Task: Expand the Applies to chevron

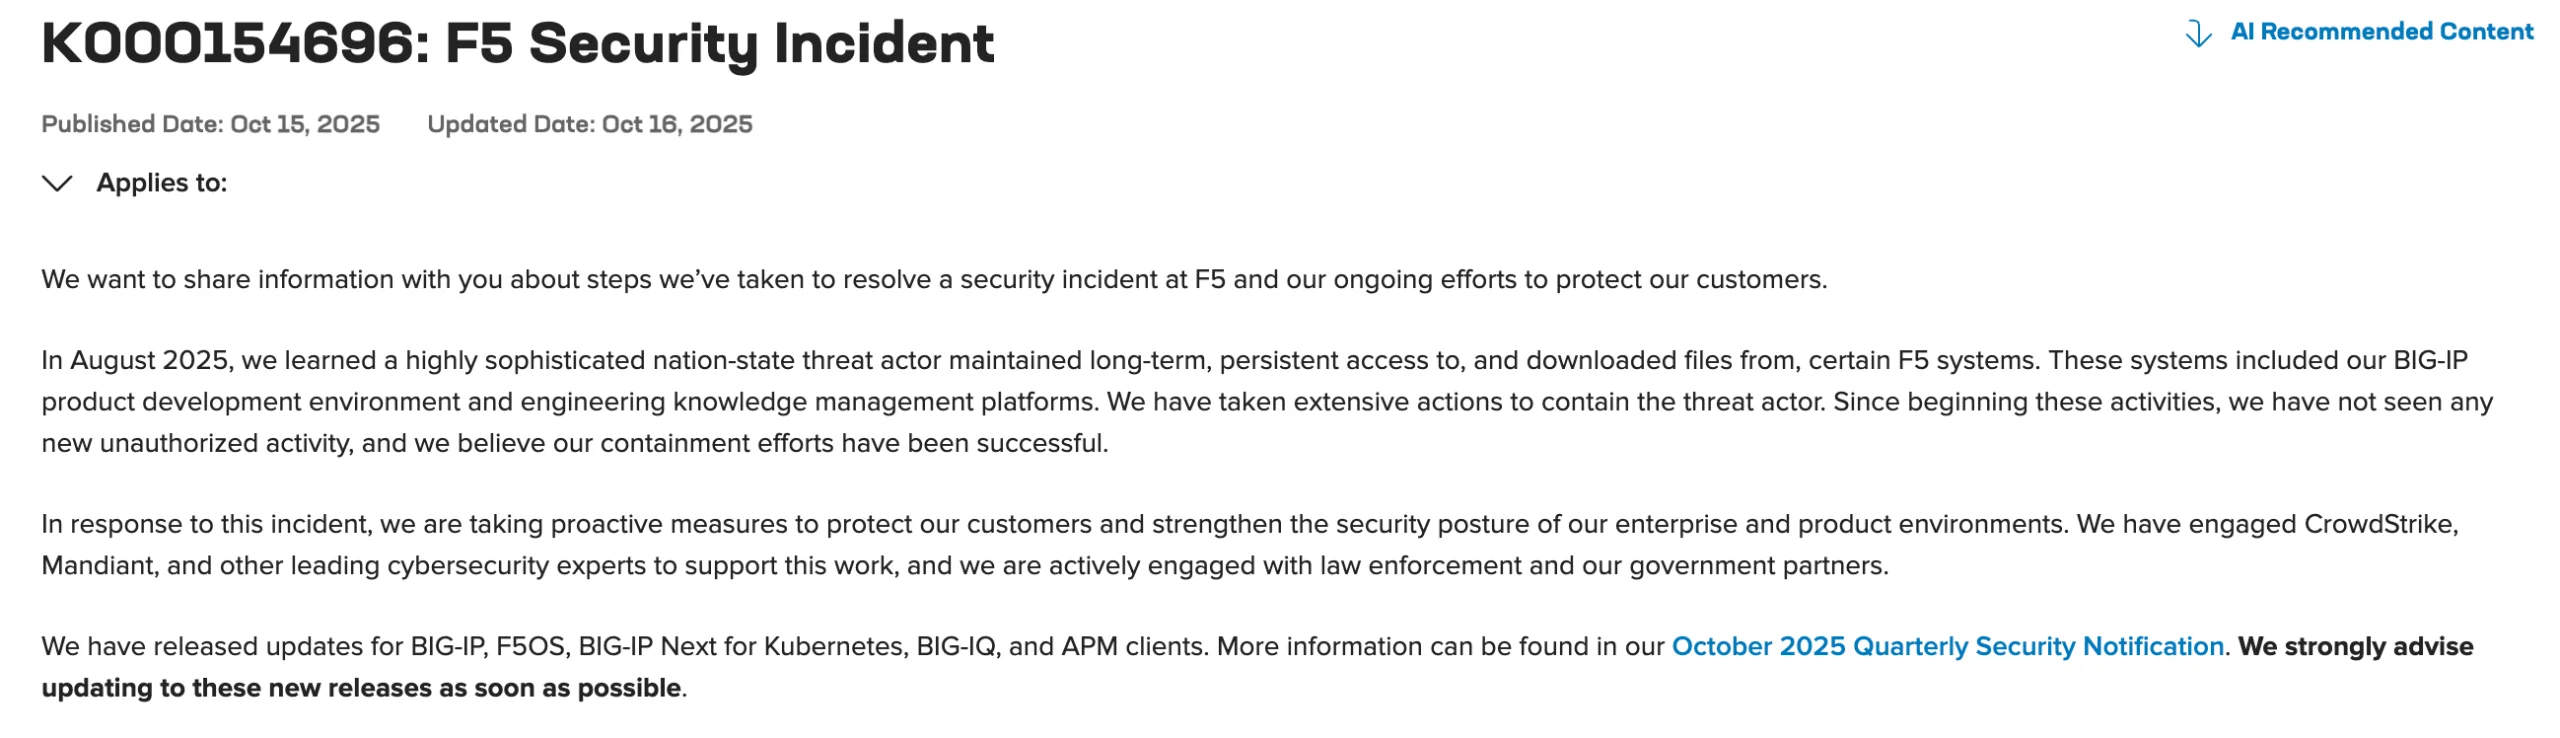Action: (x=57, y=183)
